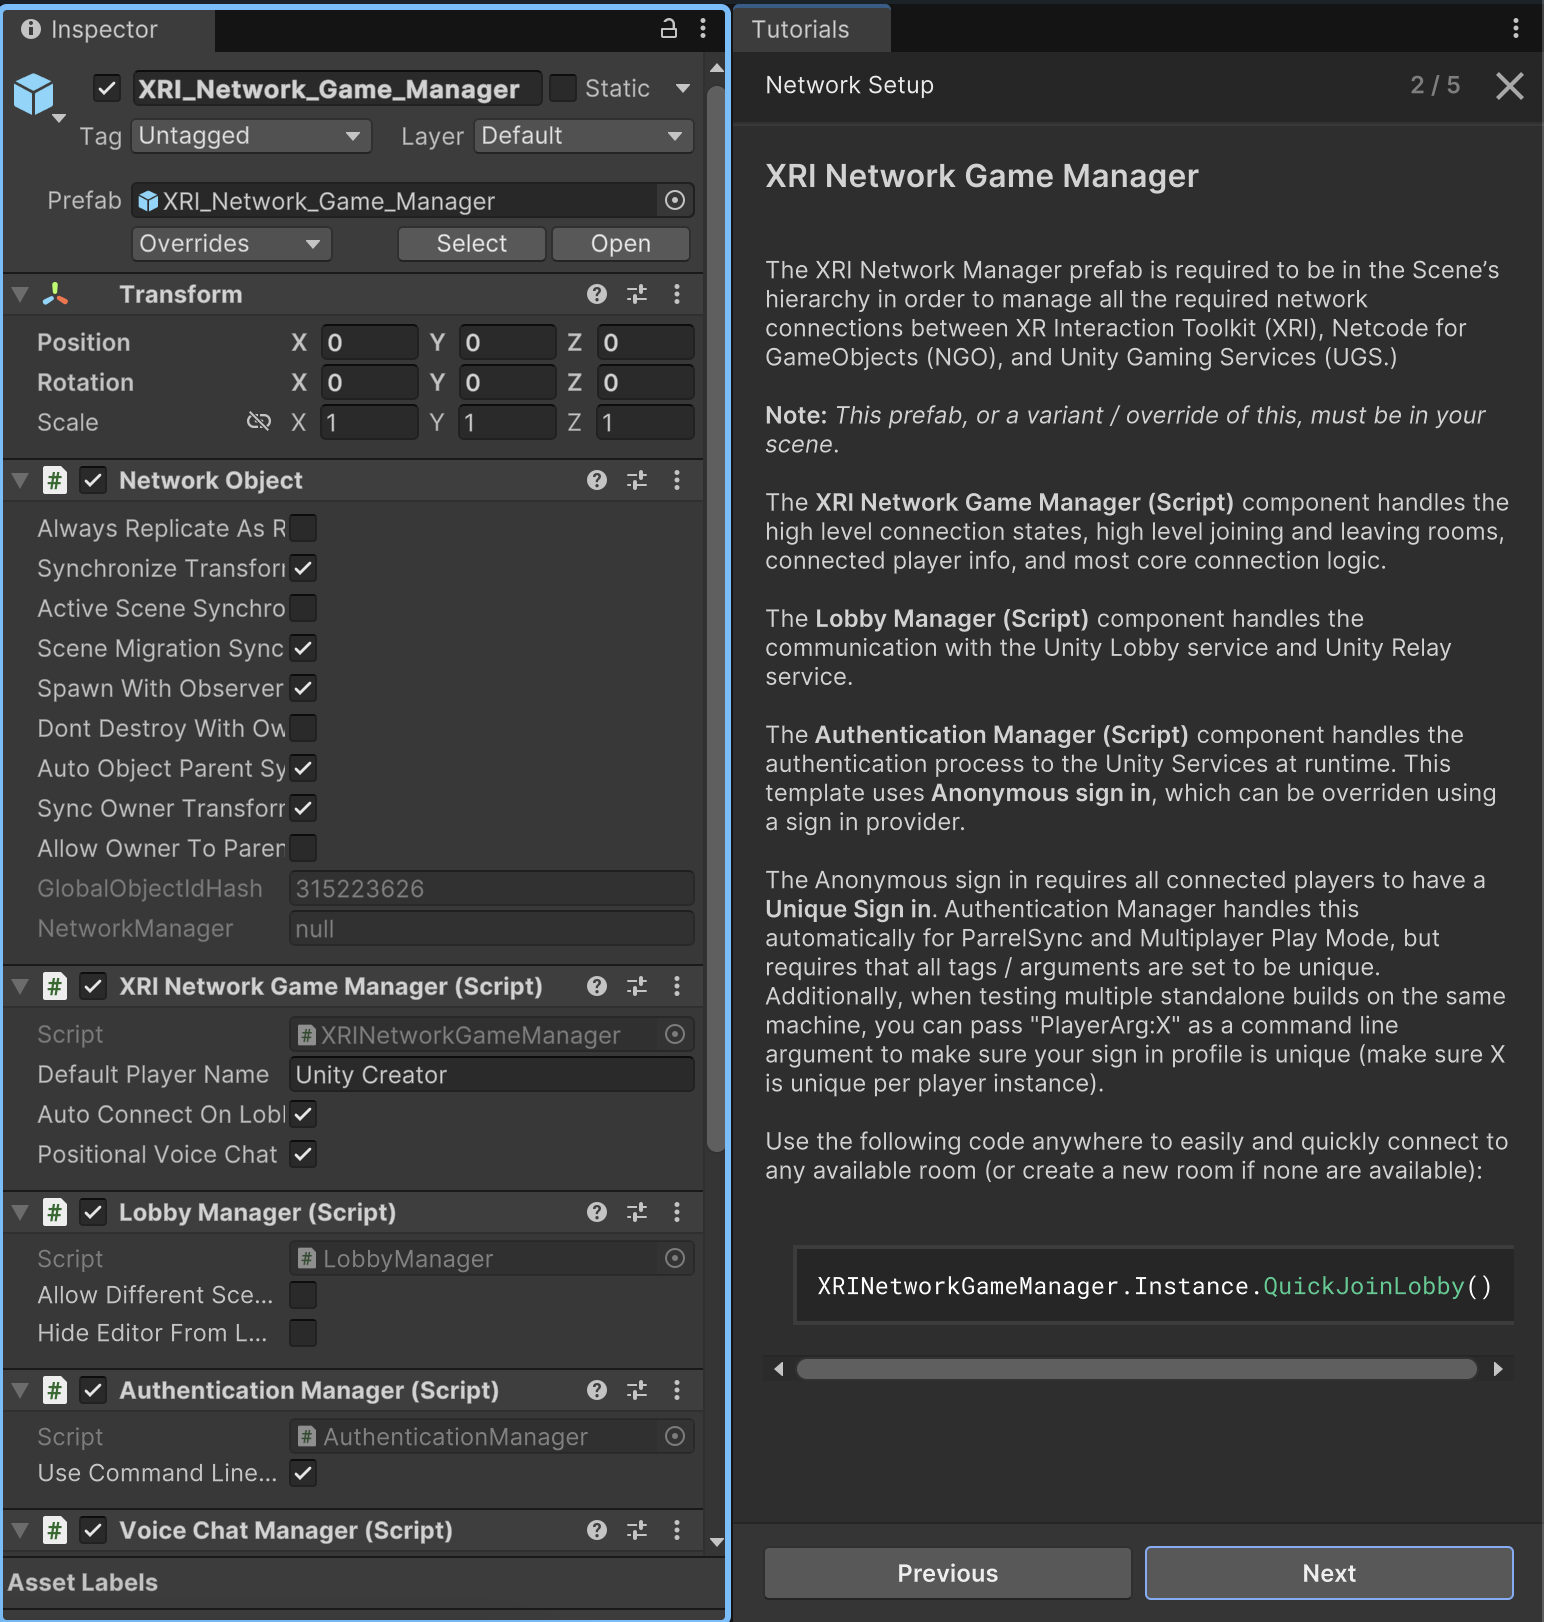The height and width of the screenshot is (1622, 1544).
Task: Click the Asset Labels header
Action: click(x=83, y=1582)
